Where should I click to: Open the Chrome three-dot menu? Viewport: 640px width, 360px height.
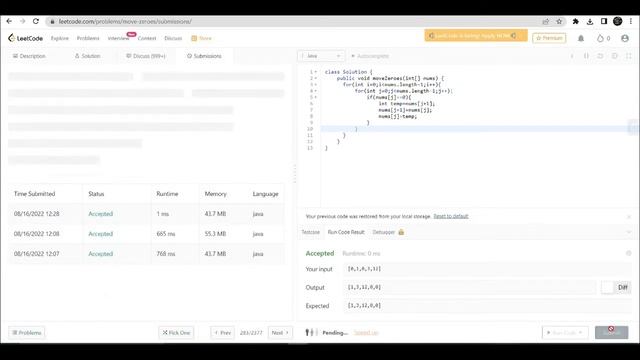(x=631, y=21)
